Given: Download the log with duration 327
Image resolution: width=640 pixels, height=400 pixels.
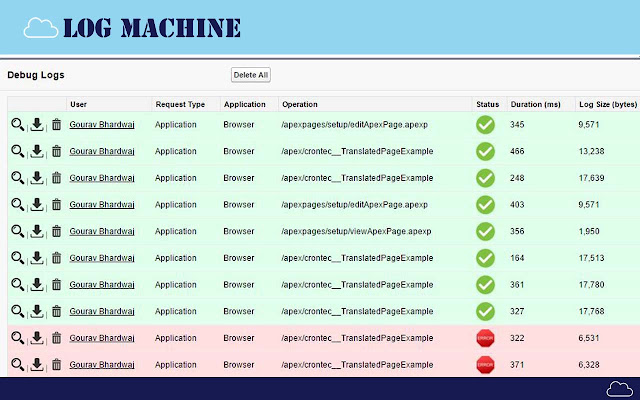Looking at the screenshot, I should coord(37,311).
